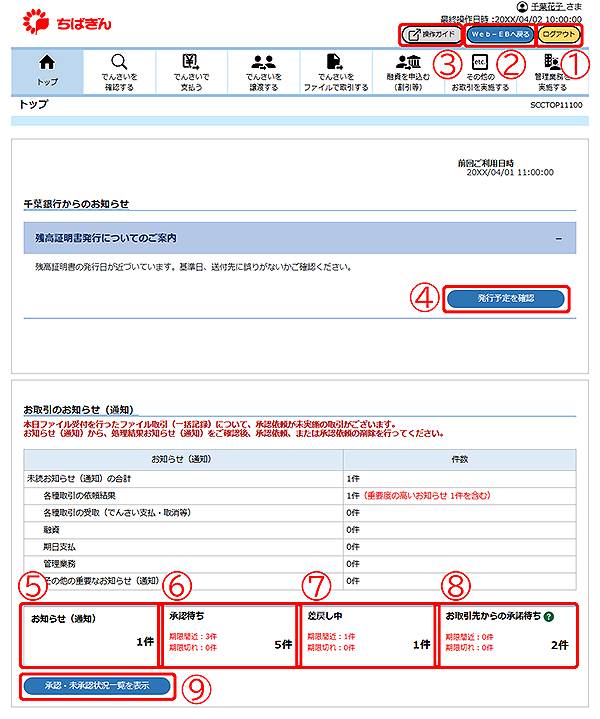Open the お取引先からの承諾待ち 2件 tile
Image resolution: width=600 pixels, height=719 pixels.
507,633
